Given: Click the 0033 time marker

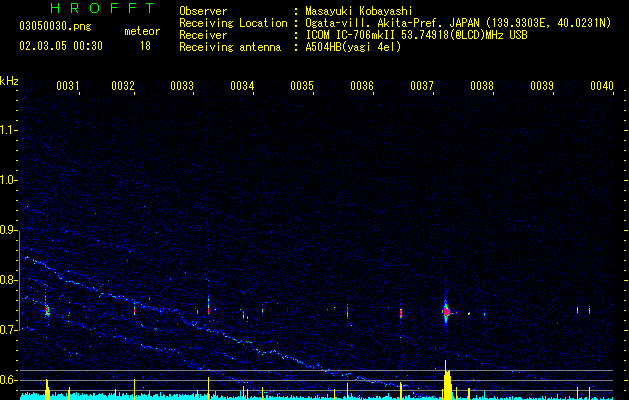Looking at the screenshot, I should click(x=182, y=86).
